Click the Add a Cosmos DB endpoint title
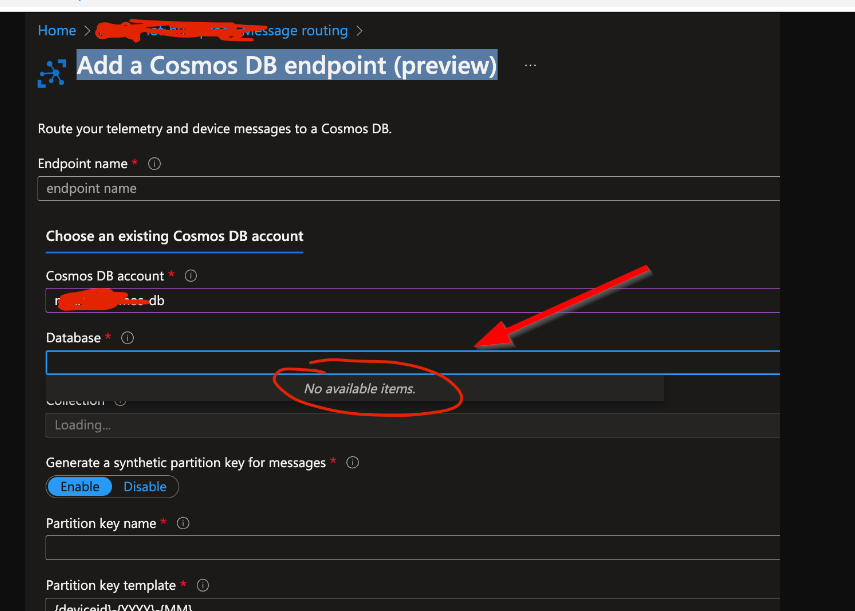The width and height of the screenshot is (855, 611). pos(287,65)
